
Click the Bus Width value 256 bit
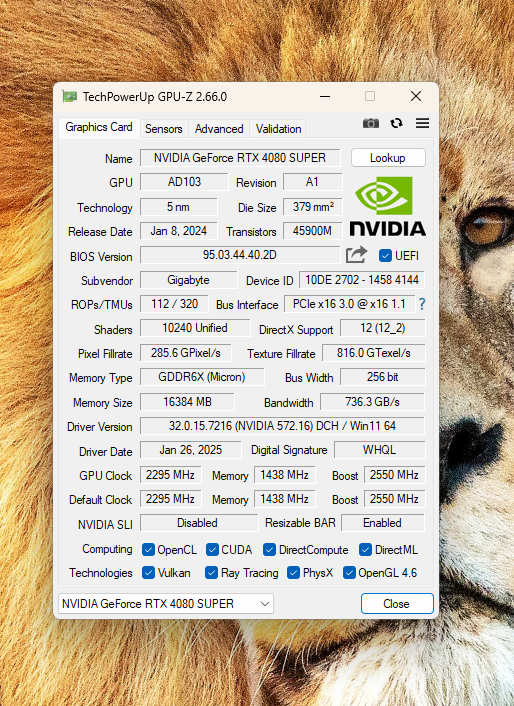coord(383,377)
